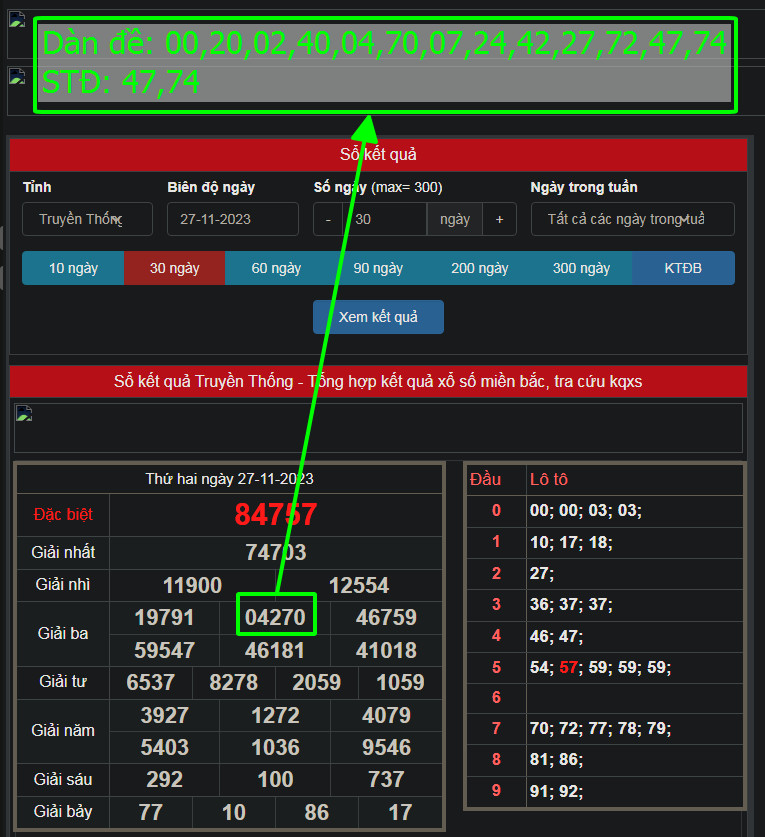
Task: Switch to the 60 ngày tab
Action: point(276,268)
